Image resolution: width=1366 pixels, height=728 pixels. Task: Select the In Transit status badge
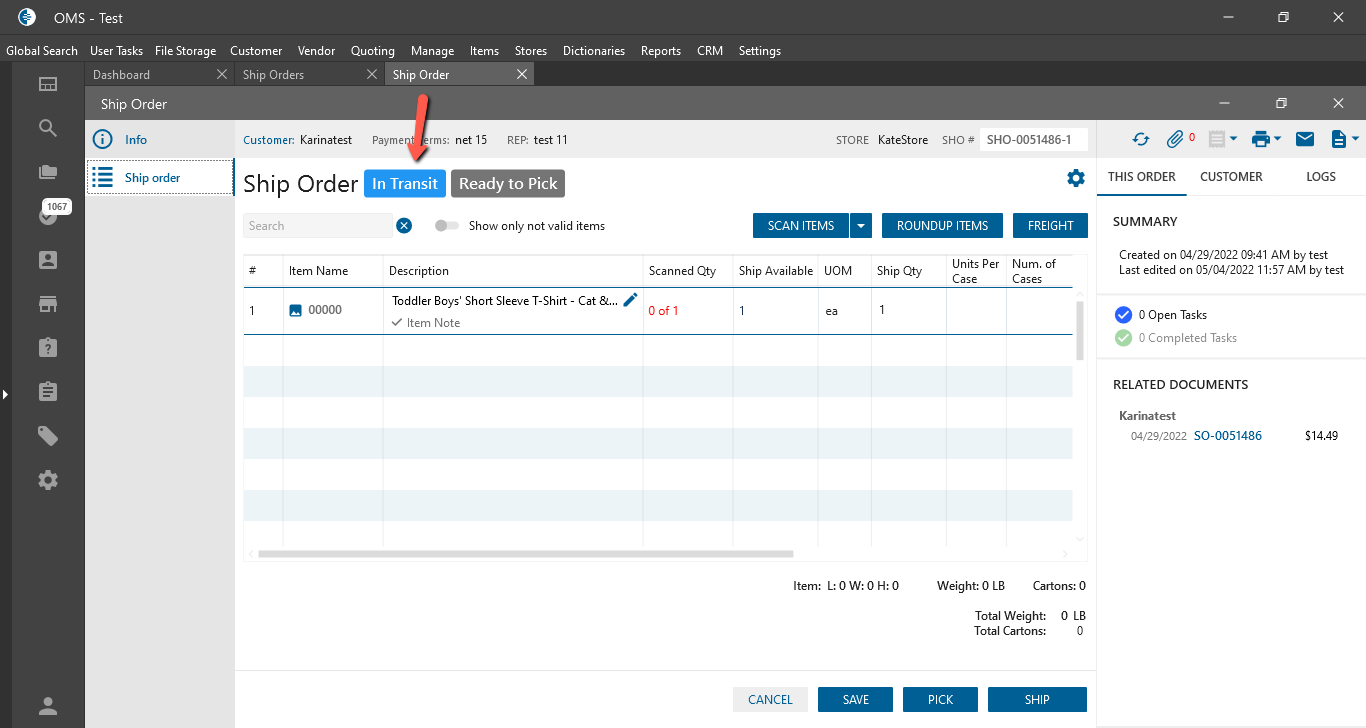click(x=405, y=184)
